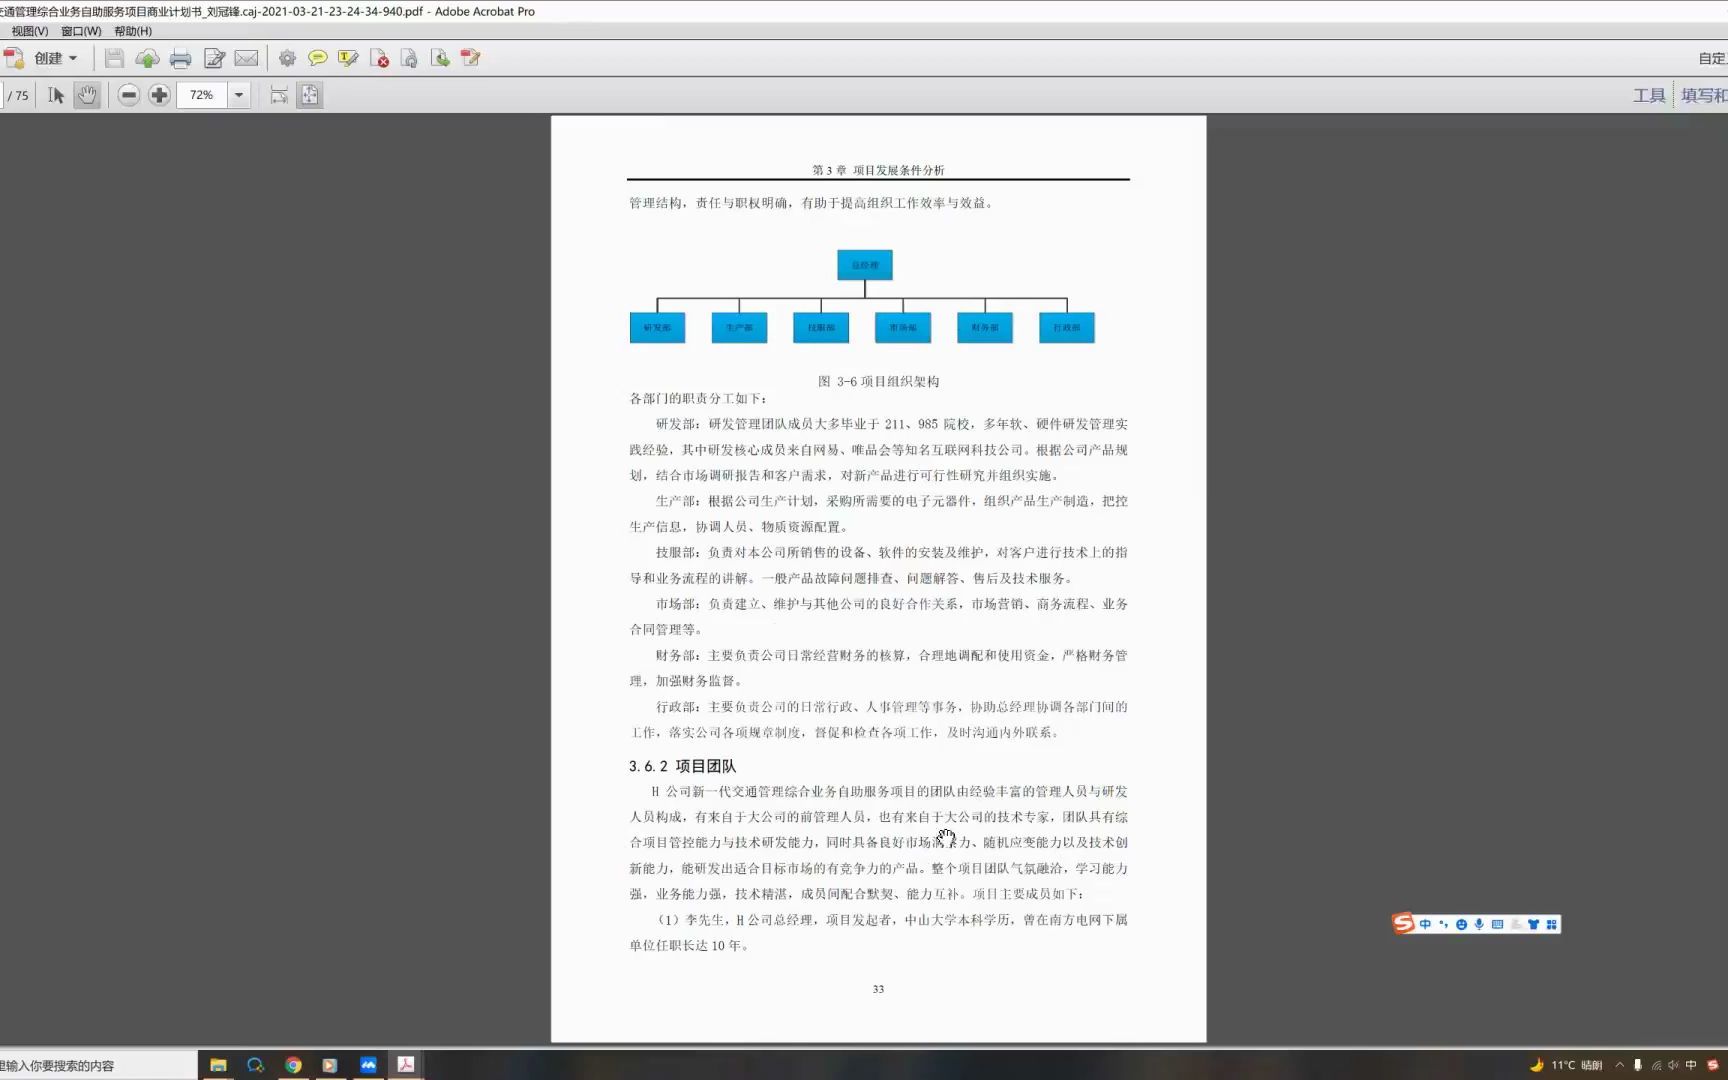Open the 填写和 (fill & sign) panel
This screenshot has height=1080, width=1728.
(1703, 95)
